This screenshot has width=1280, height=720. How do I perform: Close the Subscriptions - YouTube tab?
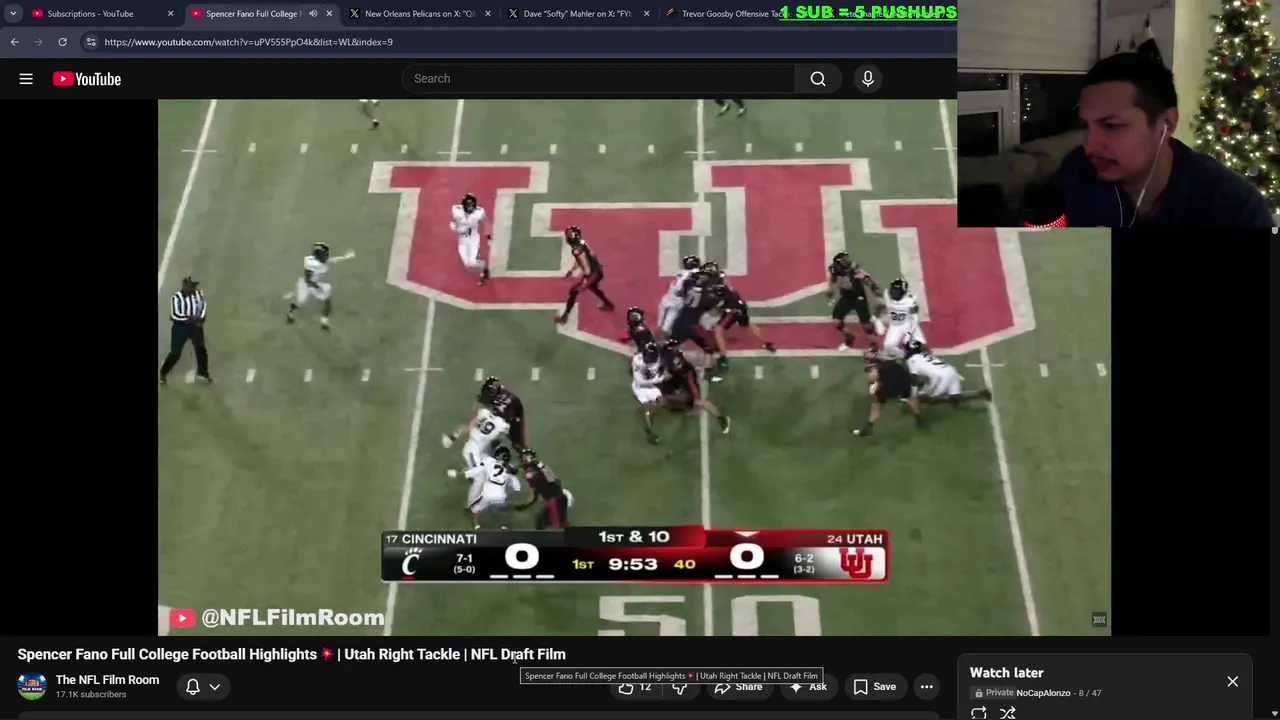click(170, 14)
